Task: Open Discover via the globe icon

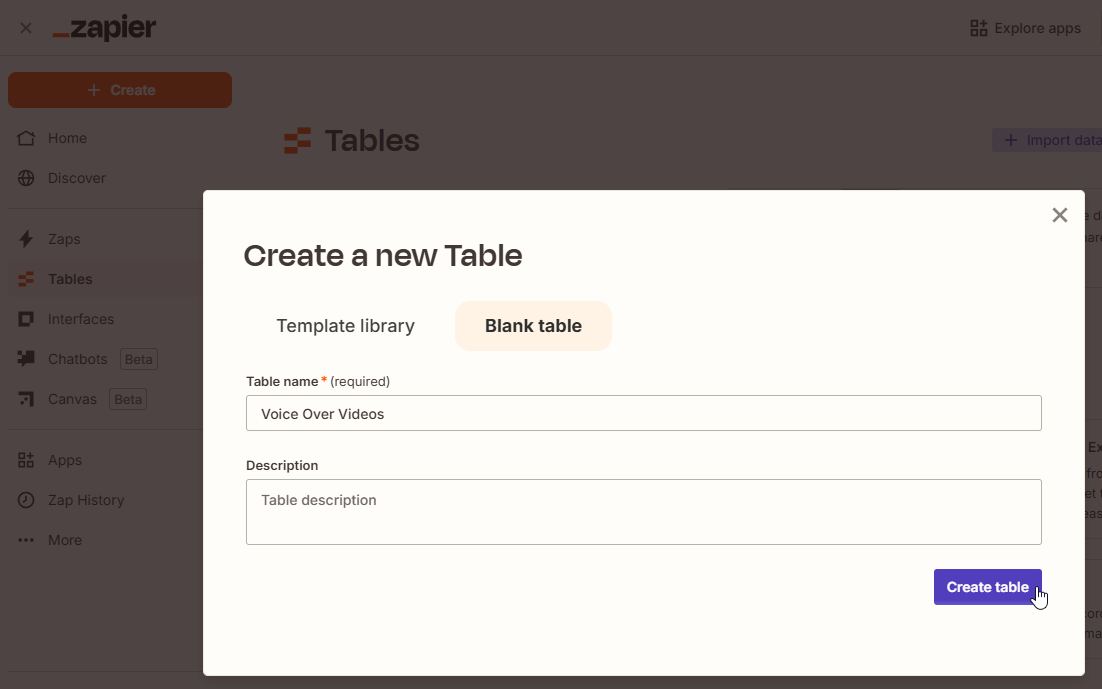Action: coord(27,178)
